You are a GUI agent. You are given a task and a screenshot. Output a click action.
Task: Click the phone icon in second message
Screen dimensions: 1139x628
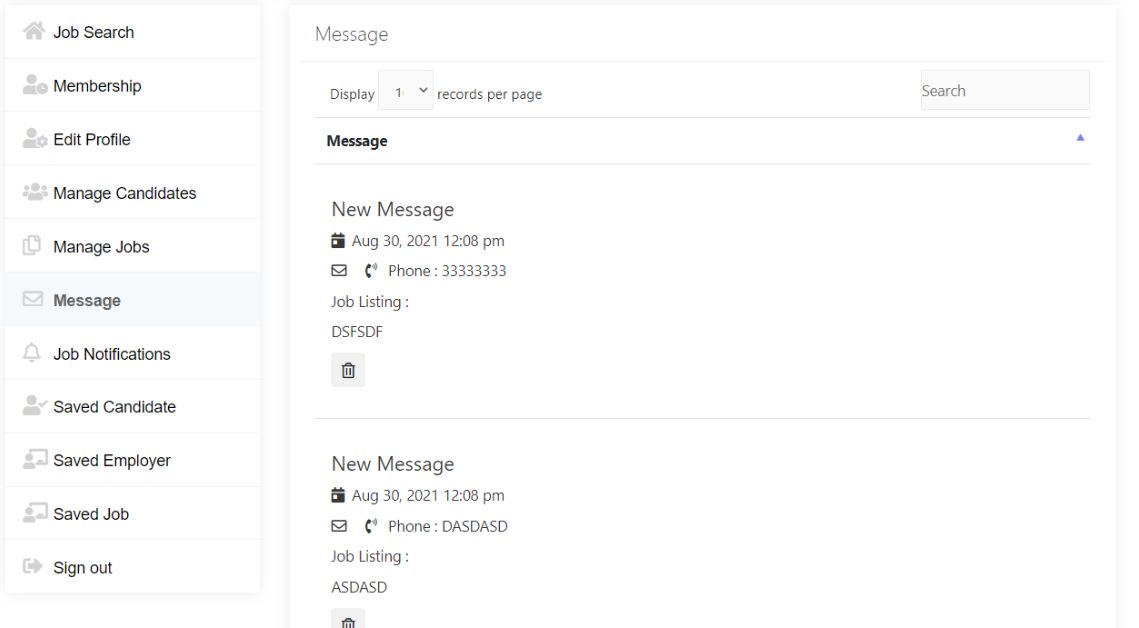tap(371, 526)
